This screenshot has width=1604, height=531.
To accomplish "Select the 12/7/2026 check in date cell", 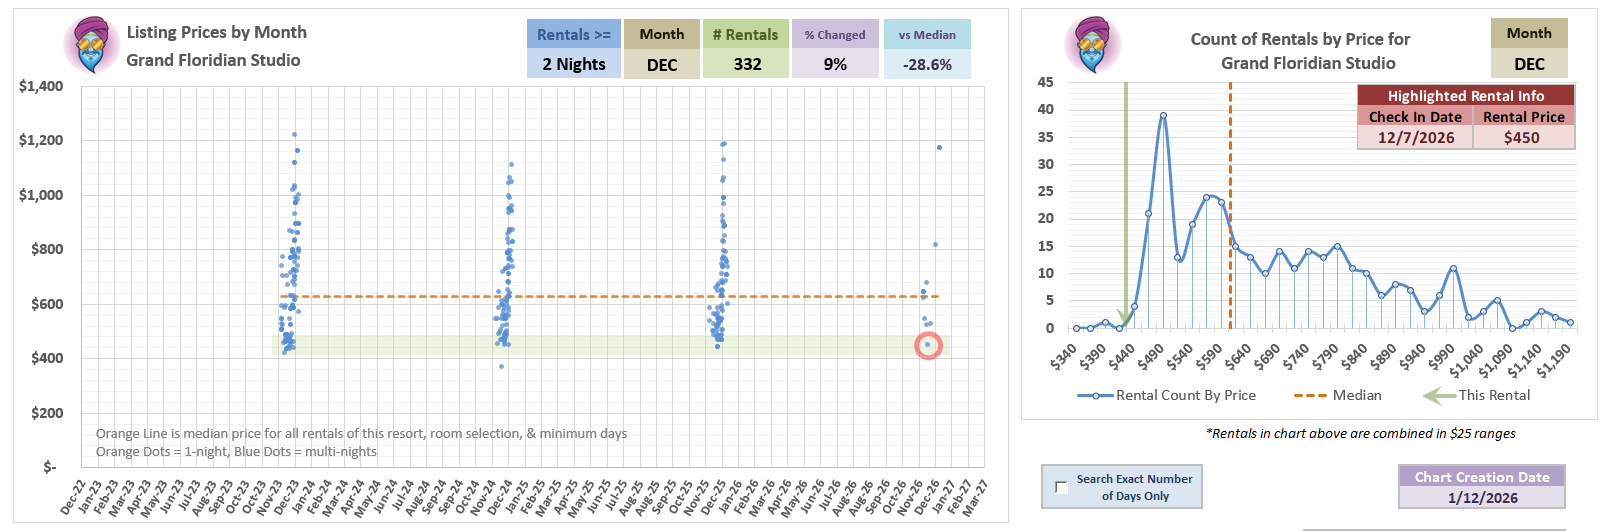I will coord(1415,138).
